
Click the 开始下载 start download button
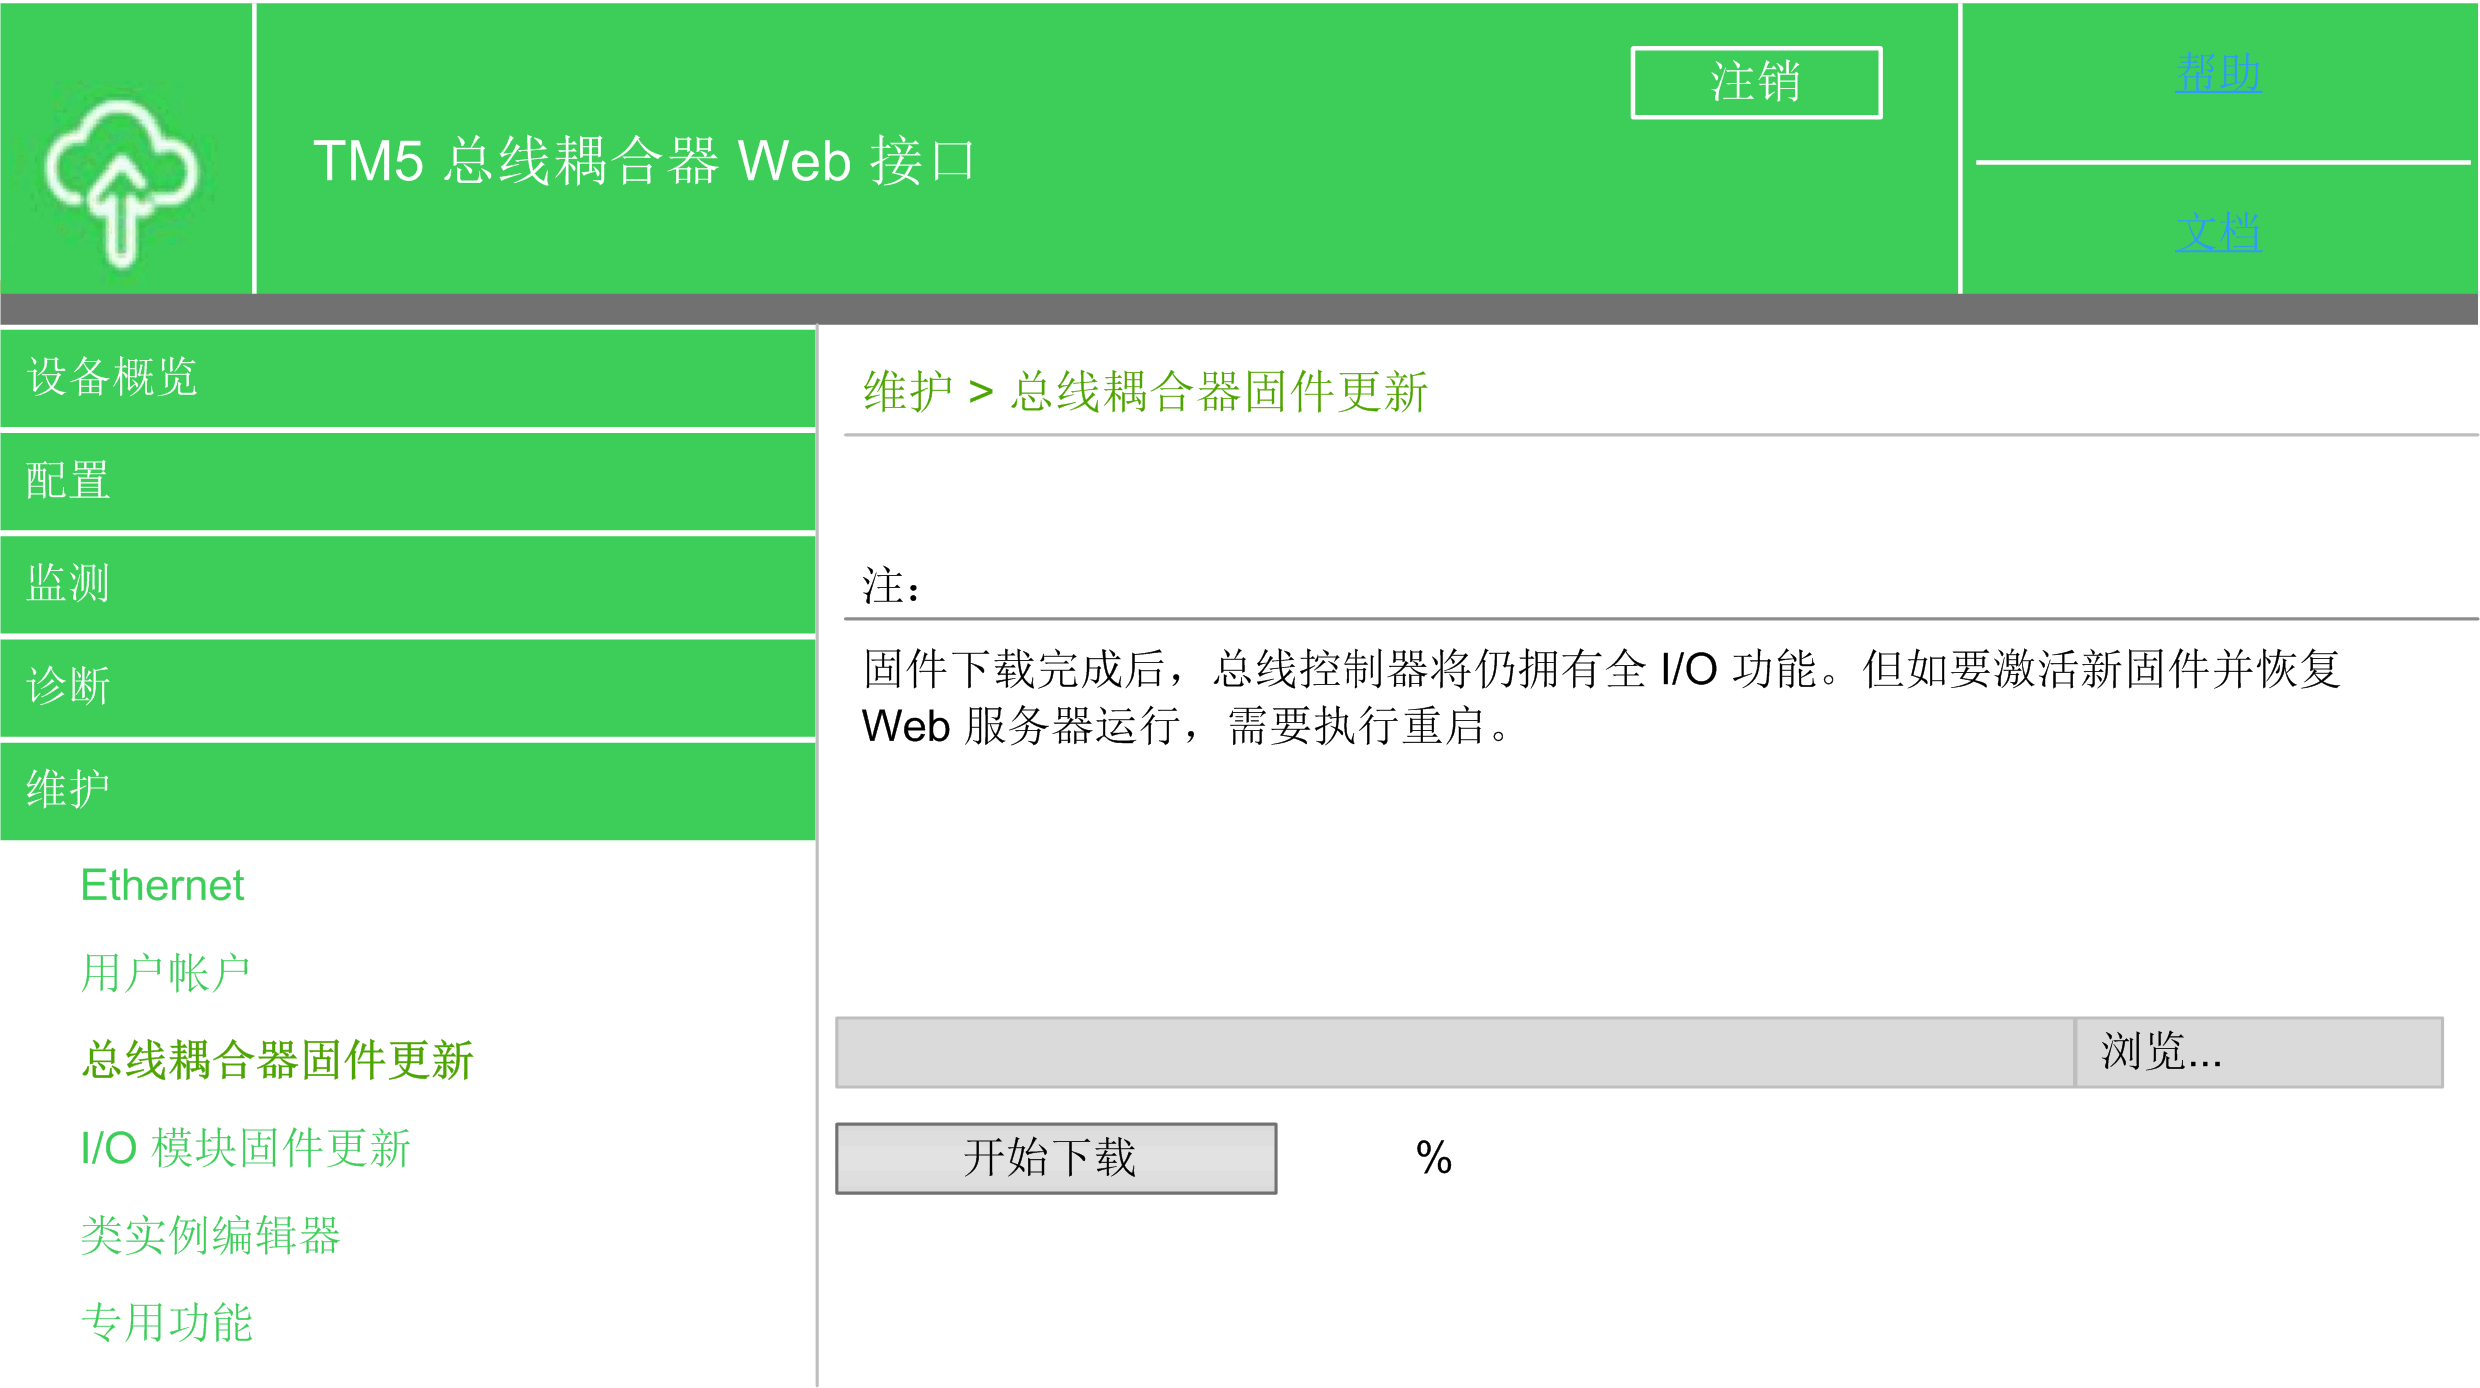1056,1158
